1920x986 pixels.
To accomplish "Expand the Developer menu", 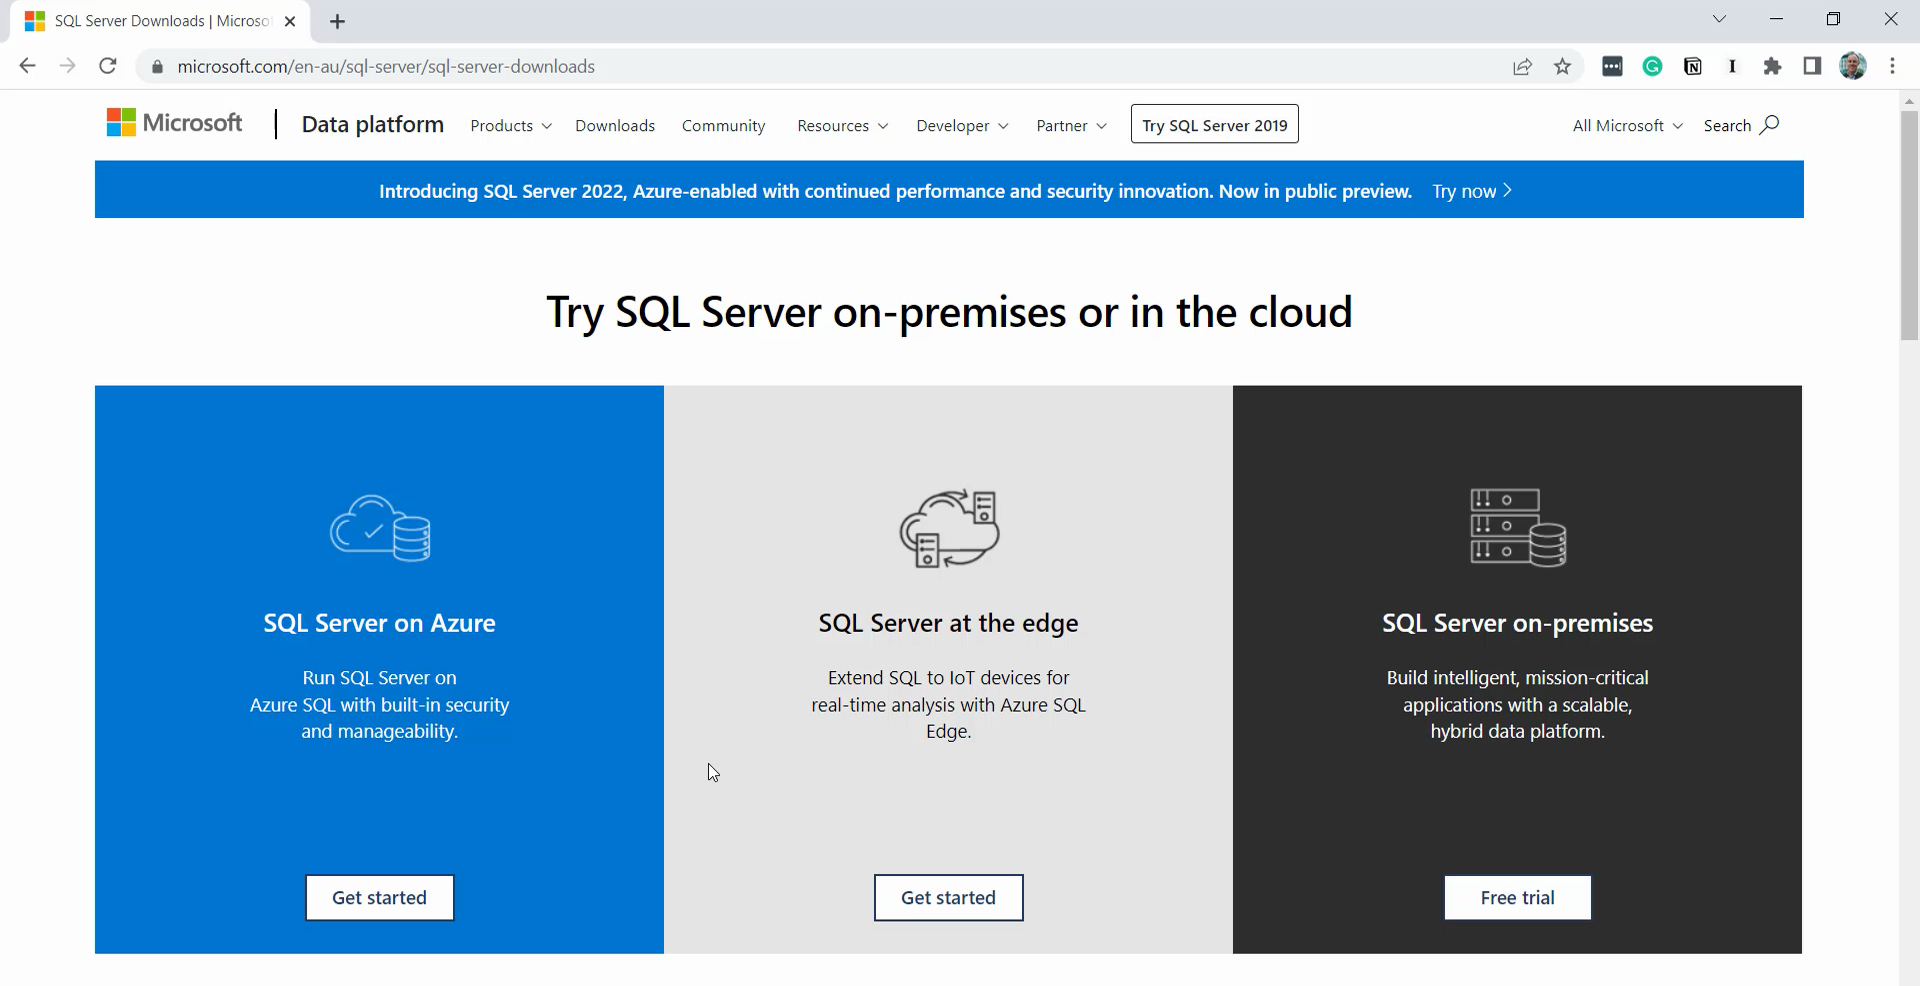I will 961,126.
